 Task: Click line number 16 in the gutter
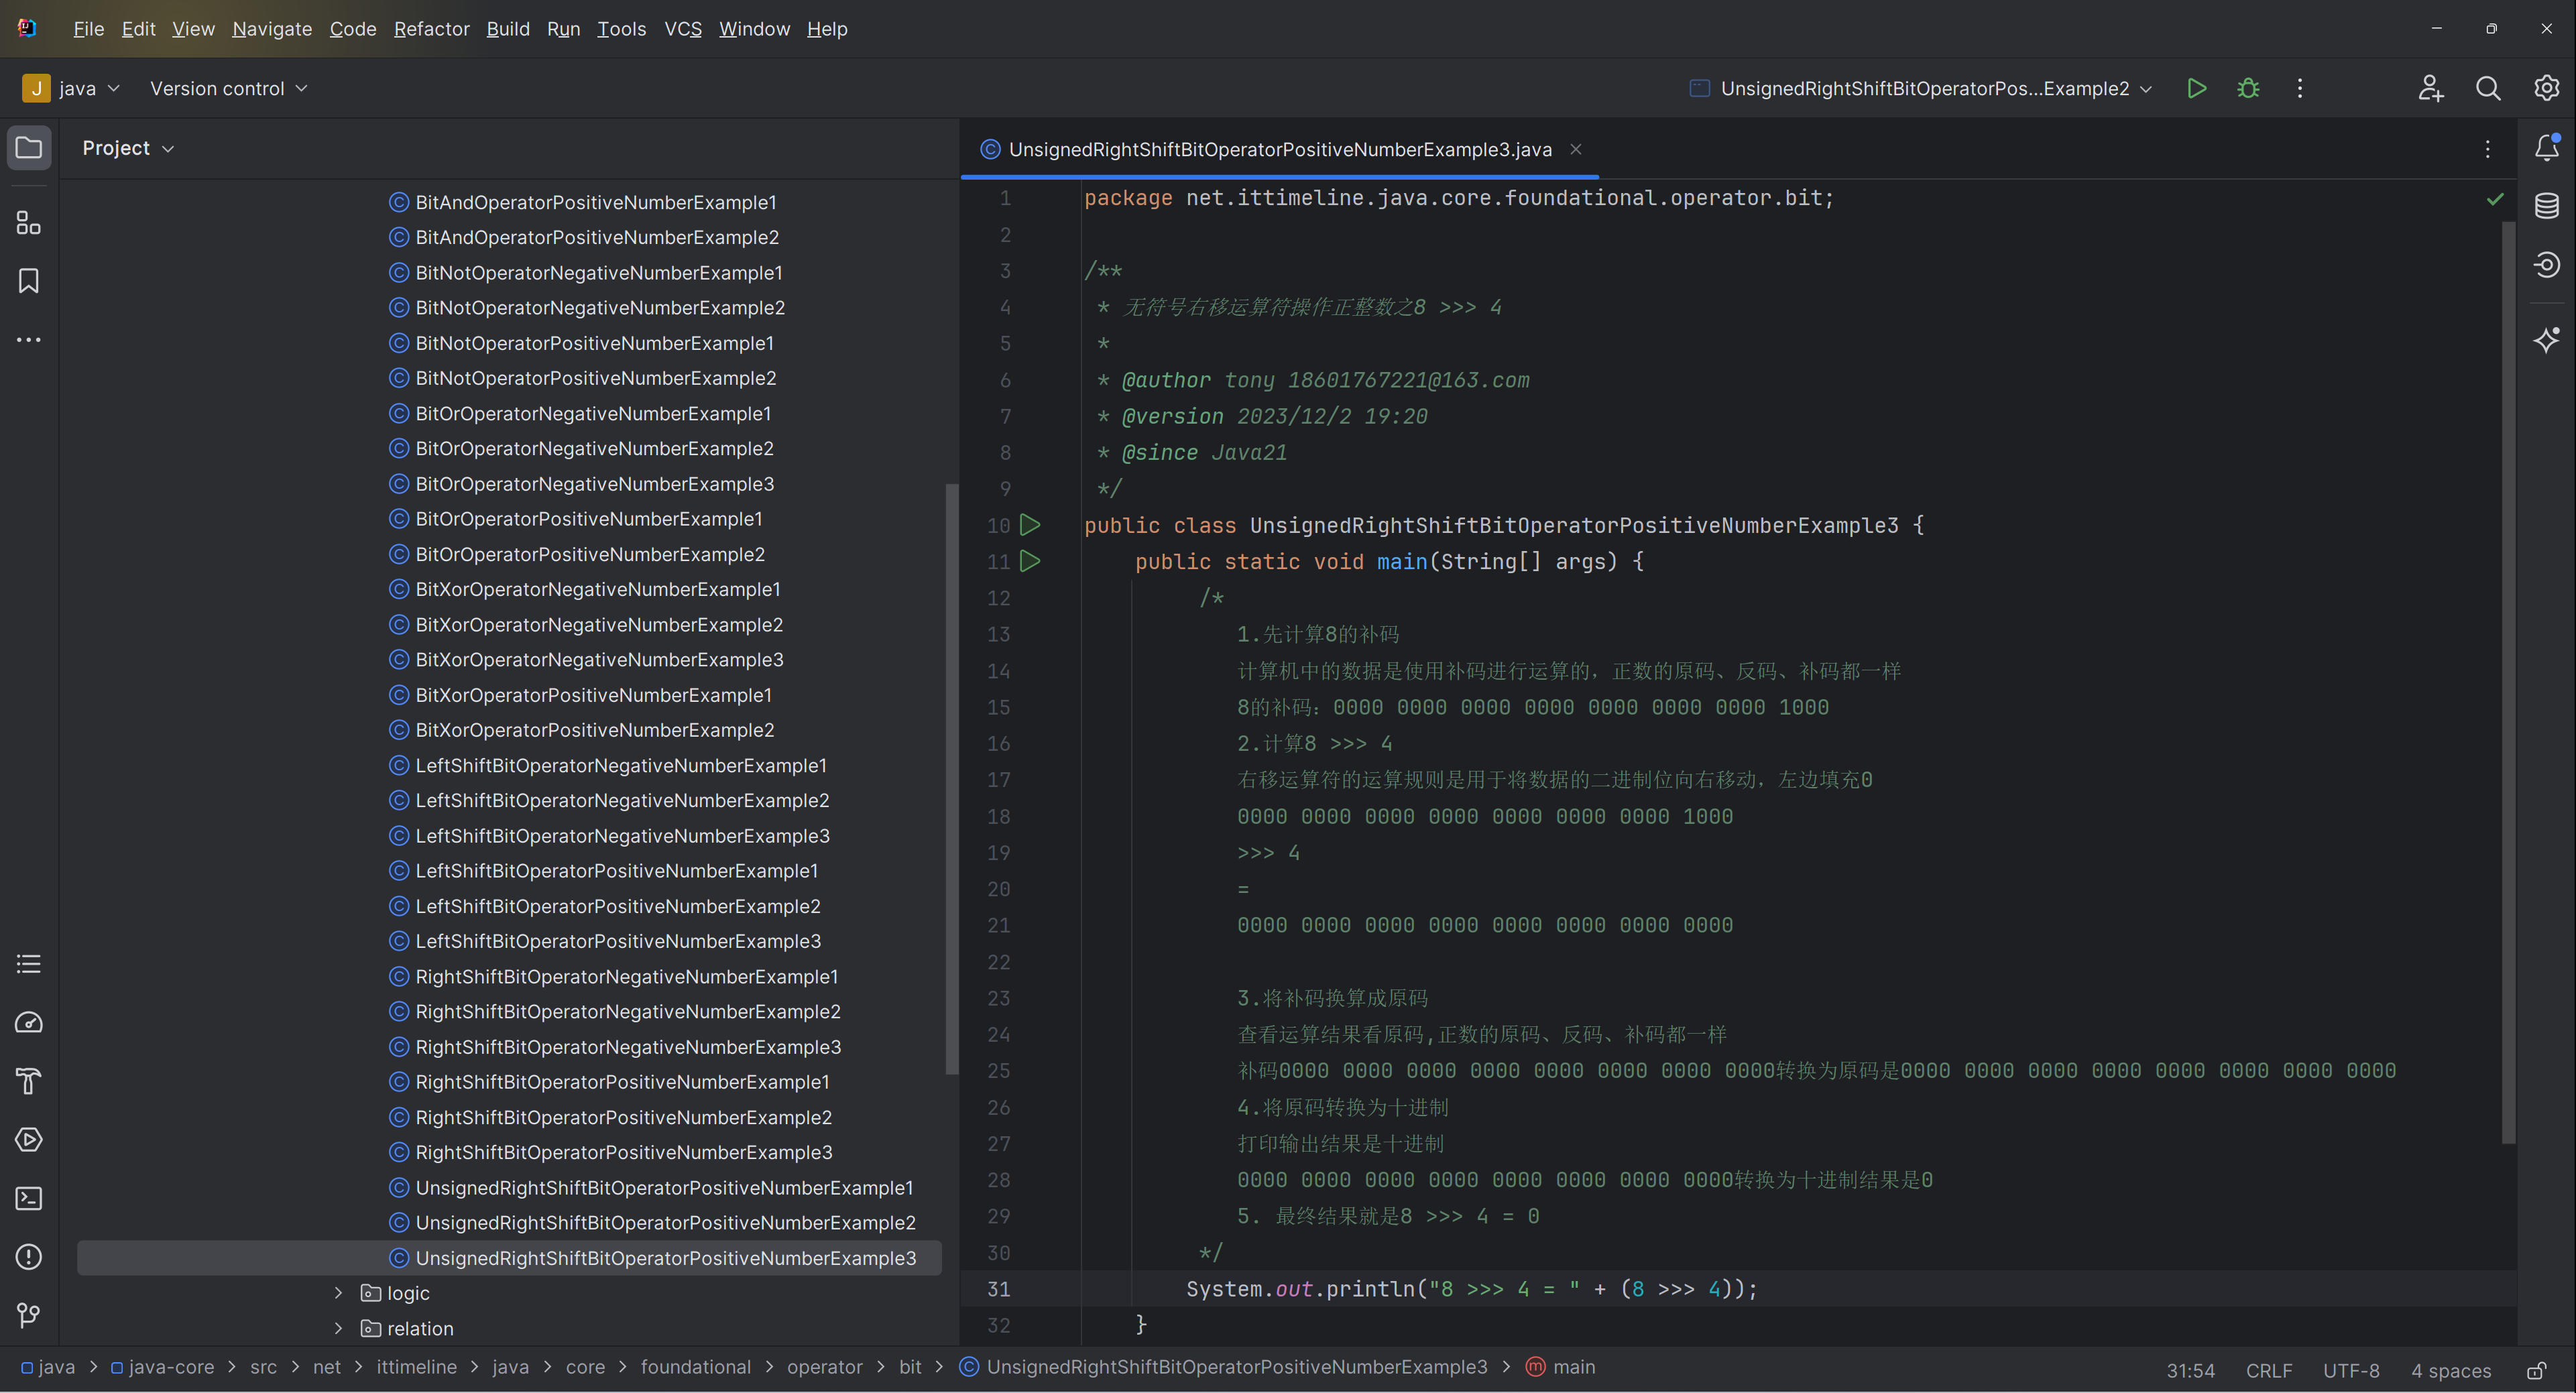click(998, 743)
